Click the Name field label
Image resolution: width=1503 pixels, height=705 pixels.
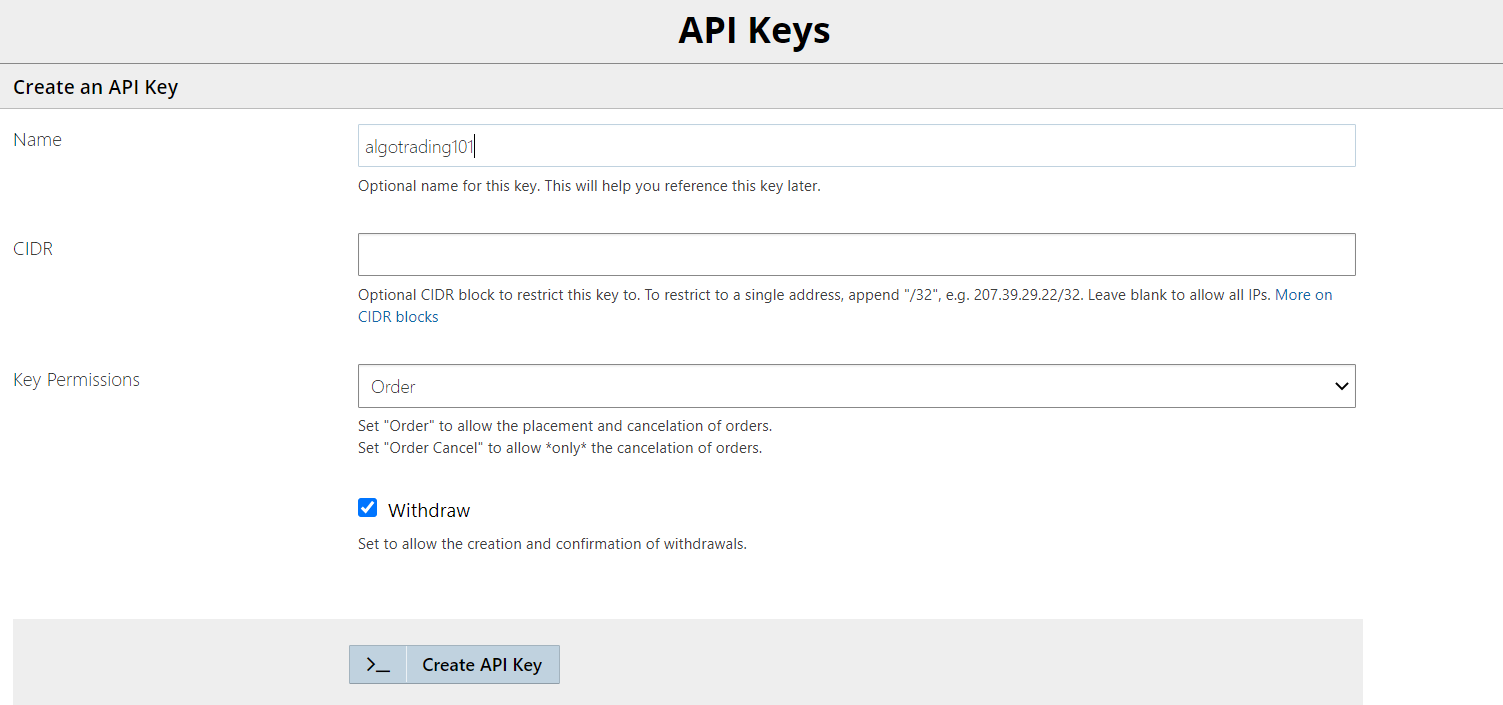pos(37,139)
